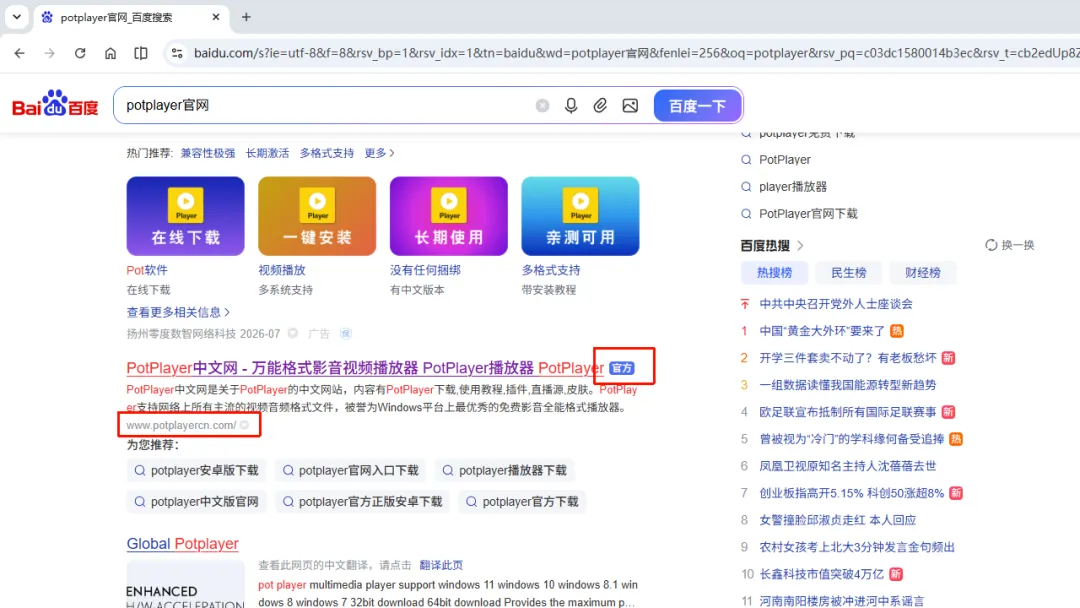Screen dimensions: 1080x608
Task: Open 中共中央召开党外人士座谈会 hot item
Action: click(835, 304)
